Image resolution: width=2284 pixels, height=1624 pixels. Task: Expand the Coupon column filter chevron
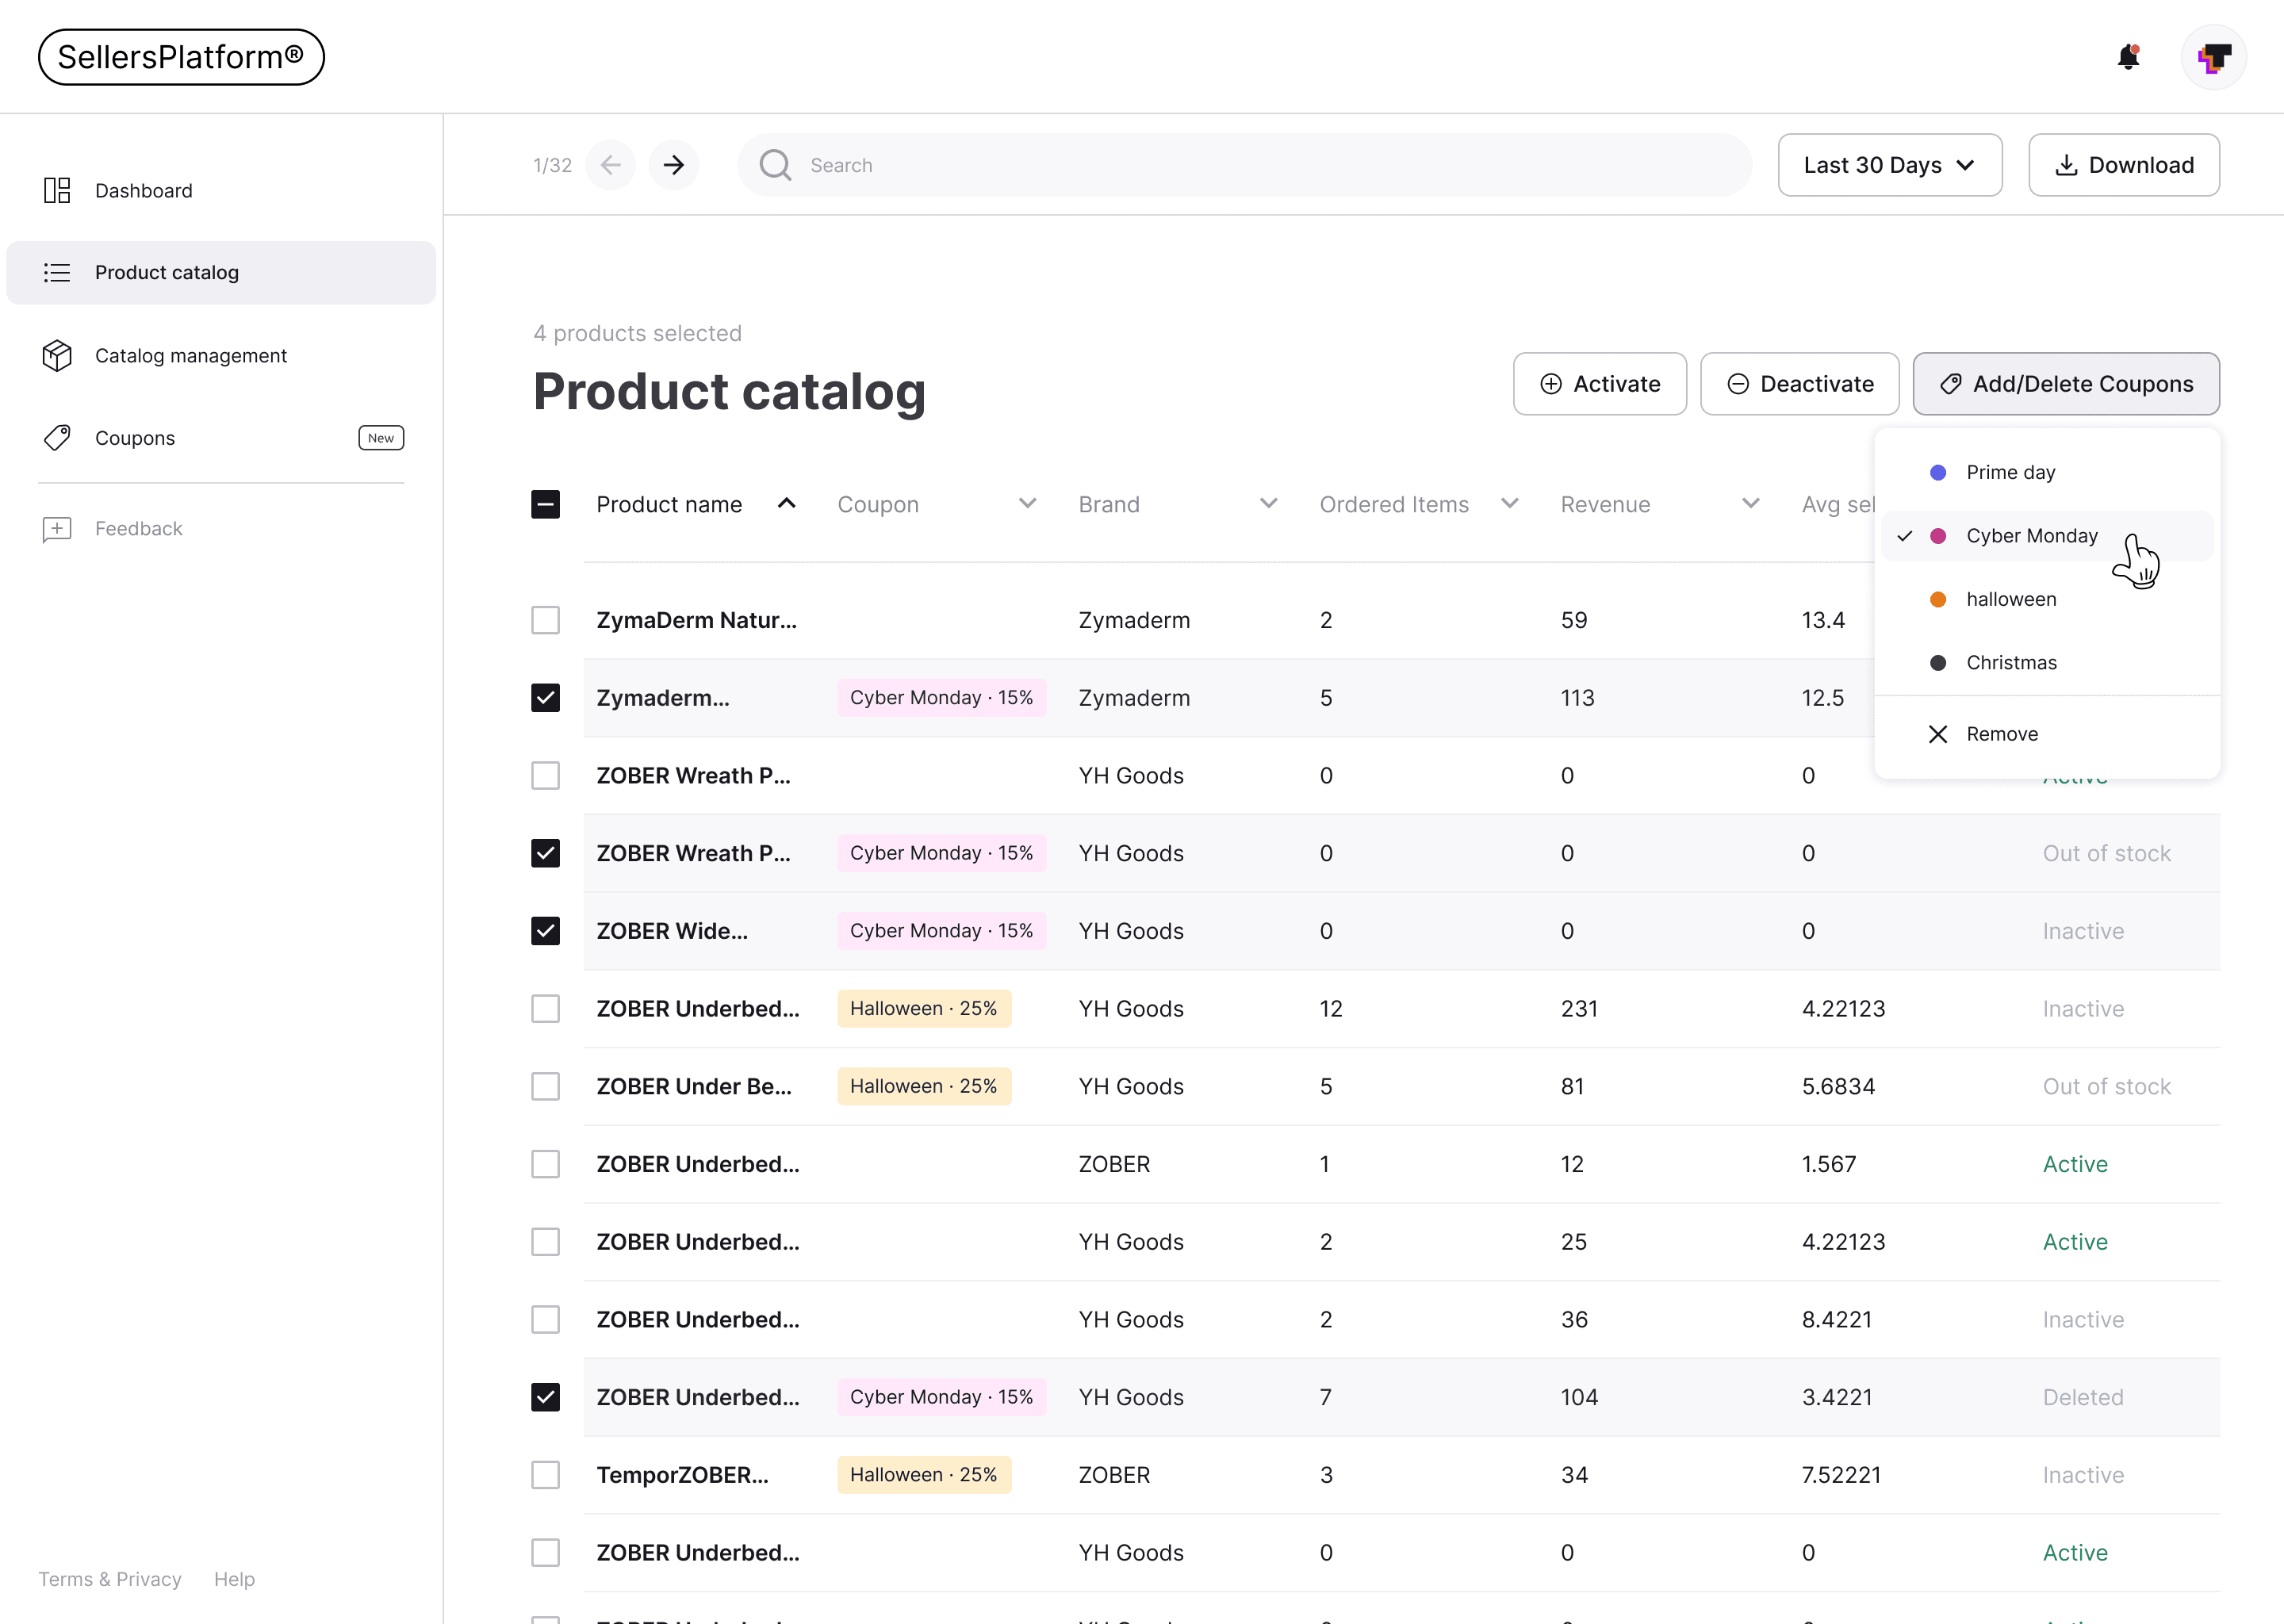tap(1027, 504)
